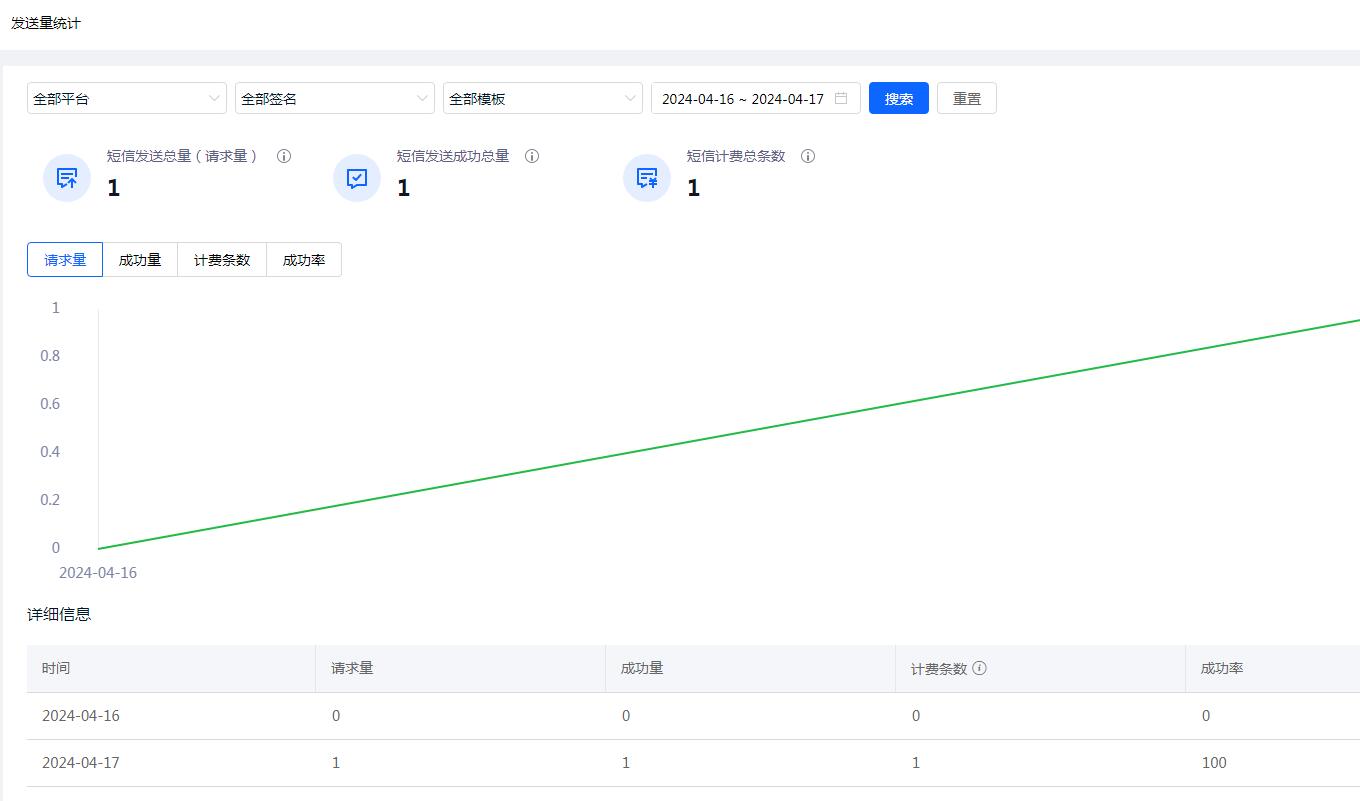The image size is (1360, 801).
Task: Click the 2024-04-16 table row date
Action: (81, 716)
